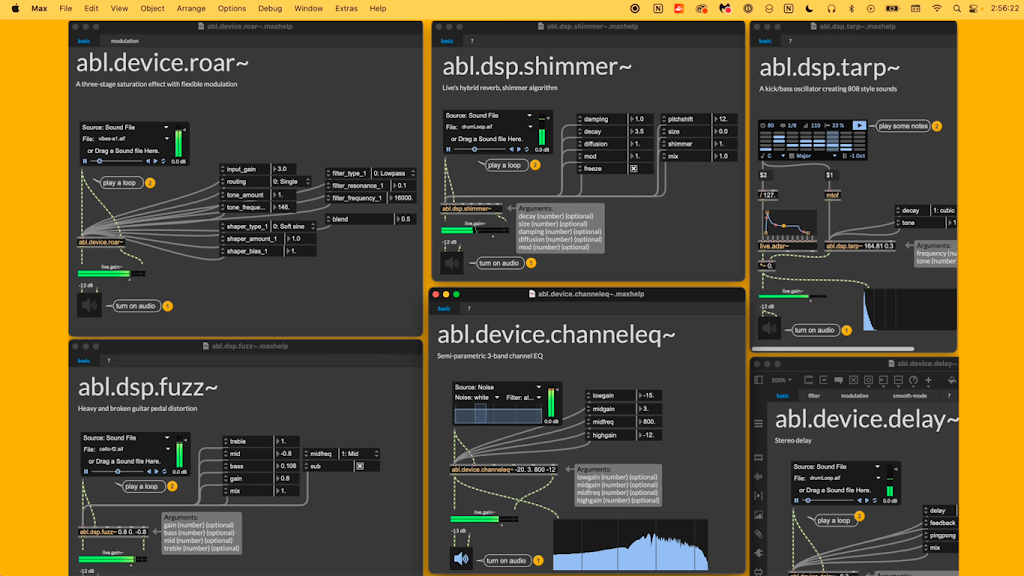Open the plug-in icon in delay sidebar
Image resolution: width=1024 pixels, height=576 pixels.
point(758,552)
